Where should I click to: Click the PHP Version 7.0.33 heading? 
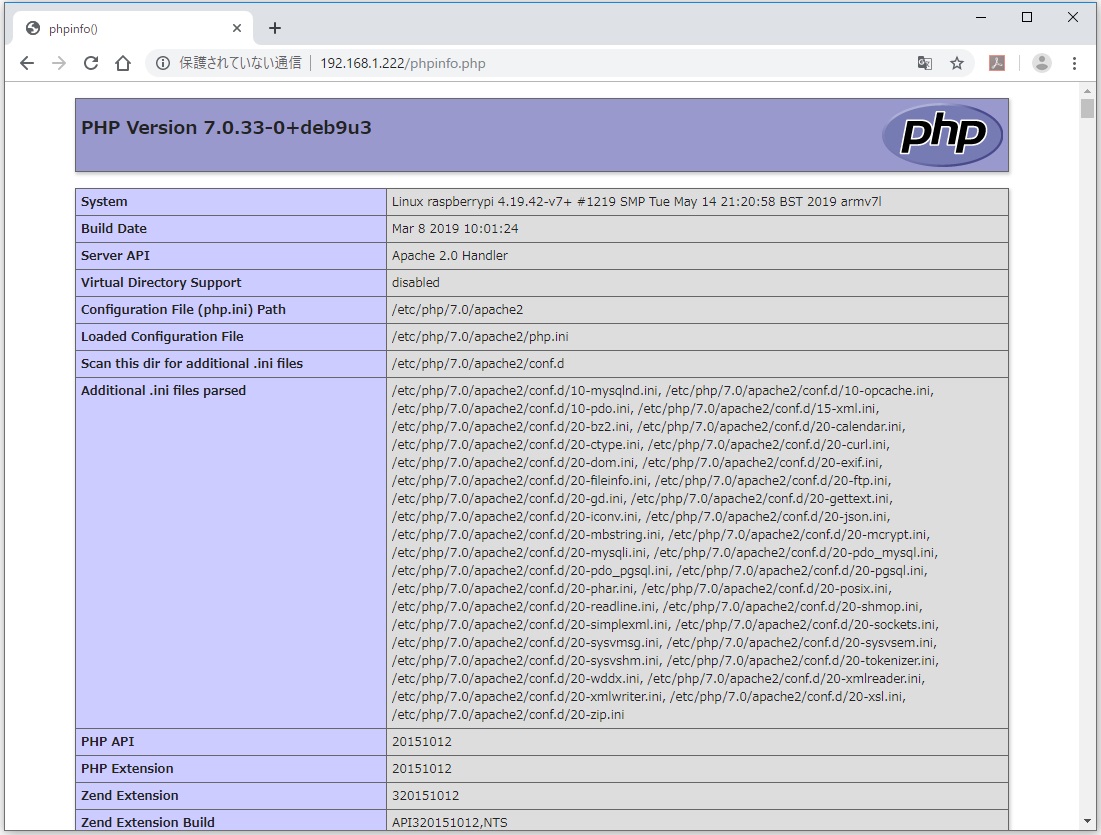(227, 128)
